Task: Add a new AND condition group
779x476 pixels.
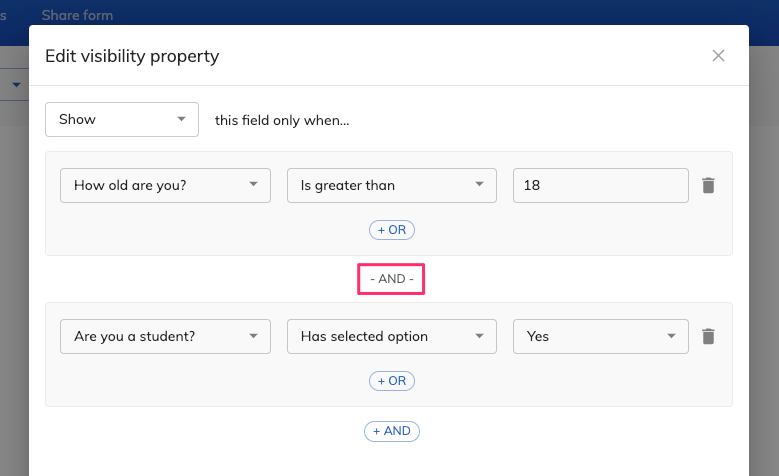Action: (x=391, y=431)
